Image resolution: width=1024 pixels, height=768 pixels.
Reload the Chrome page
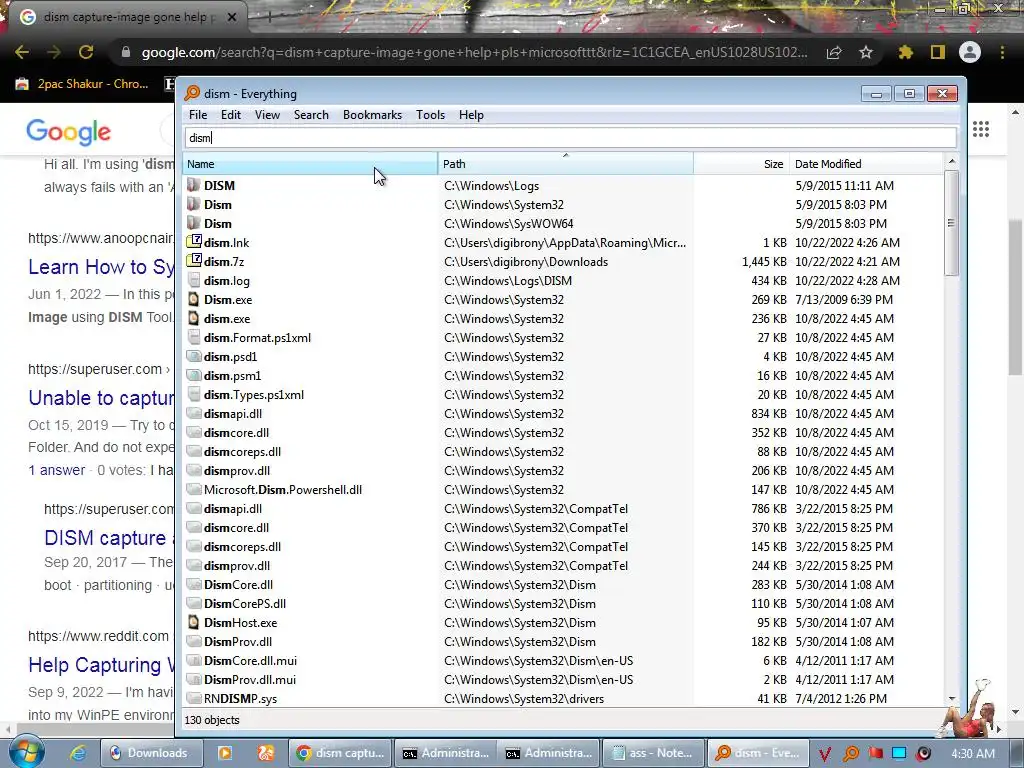(x=86, y=52)
